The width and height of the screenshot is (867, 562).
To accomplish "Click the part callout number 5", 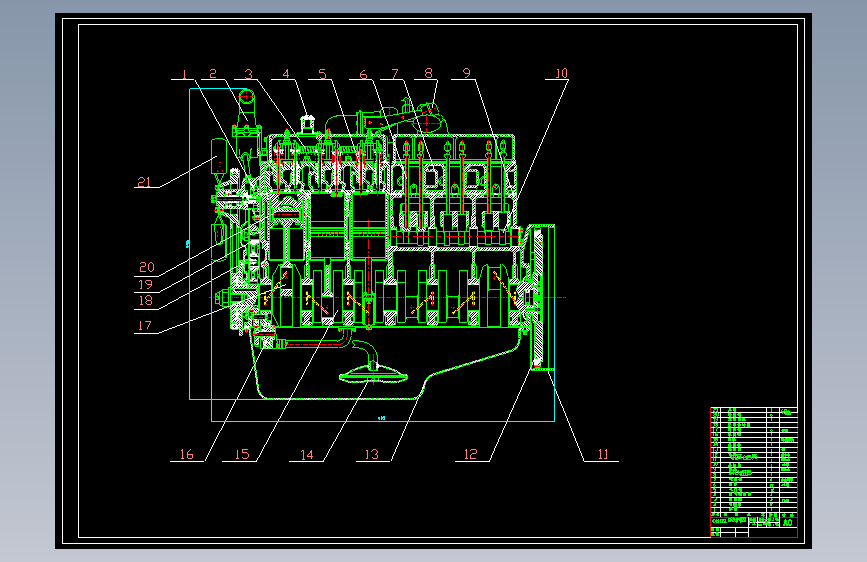I will (x=322, y=74).
